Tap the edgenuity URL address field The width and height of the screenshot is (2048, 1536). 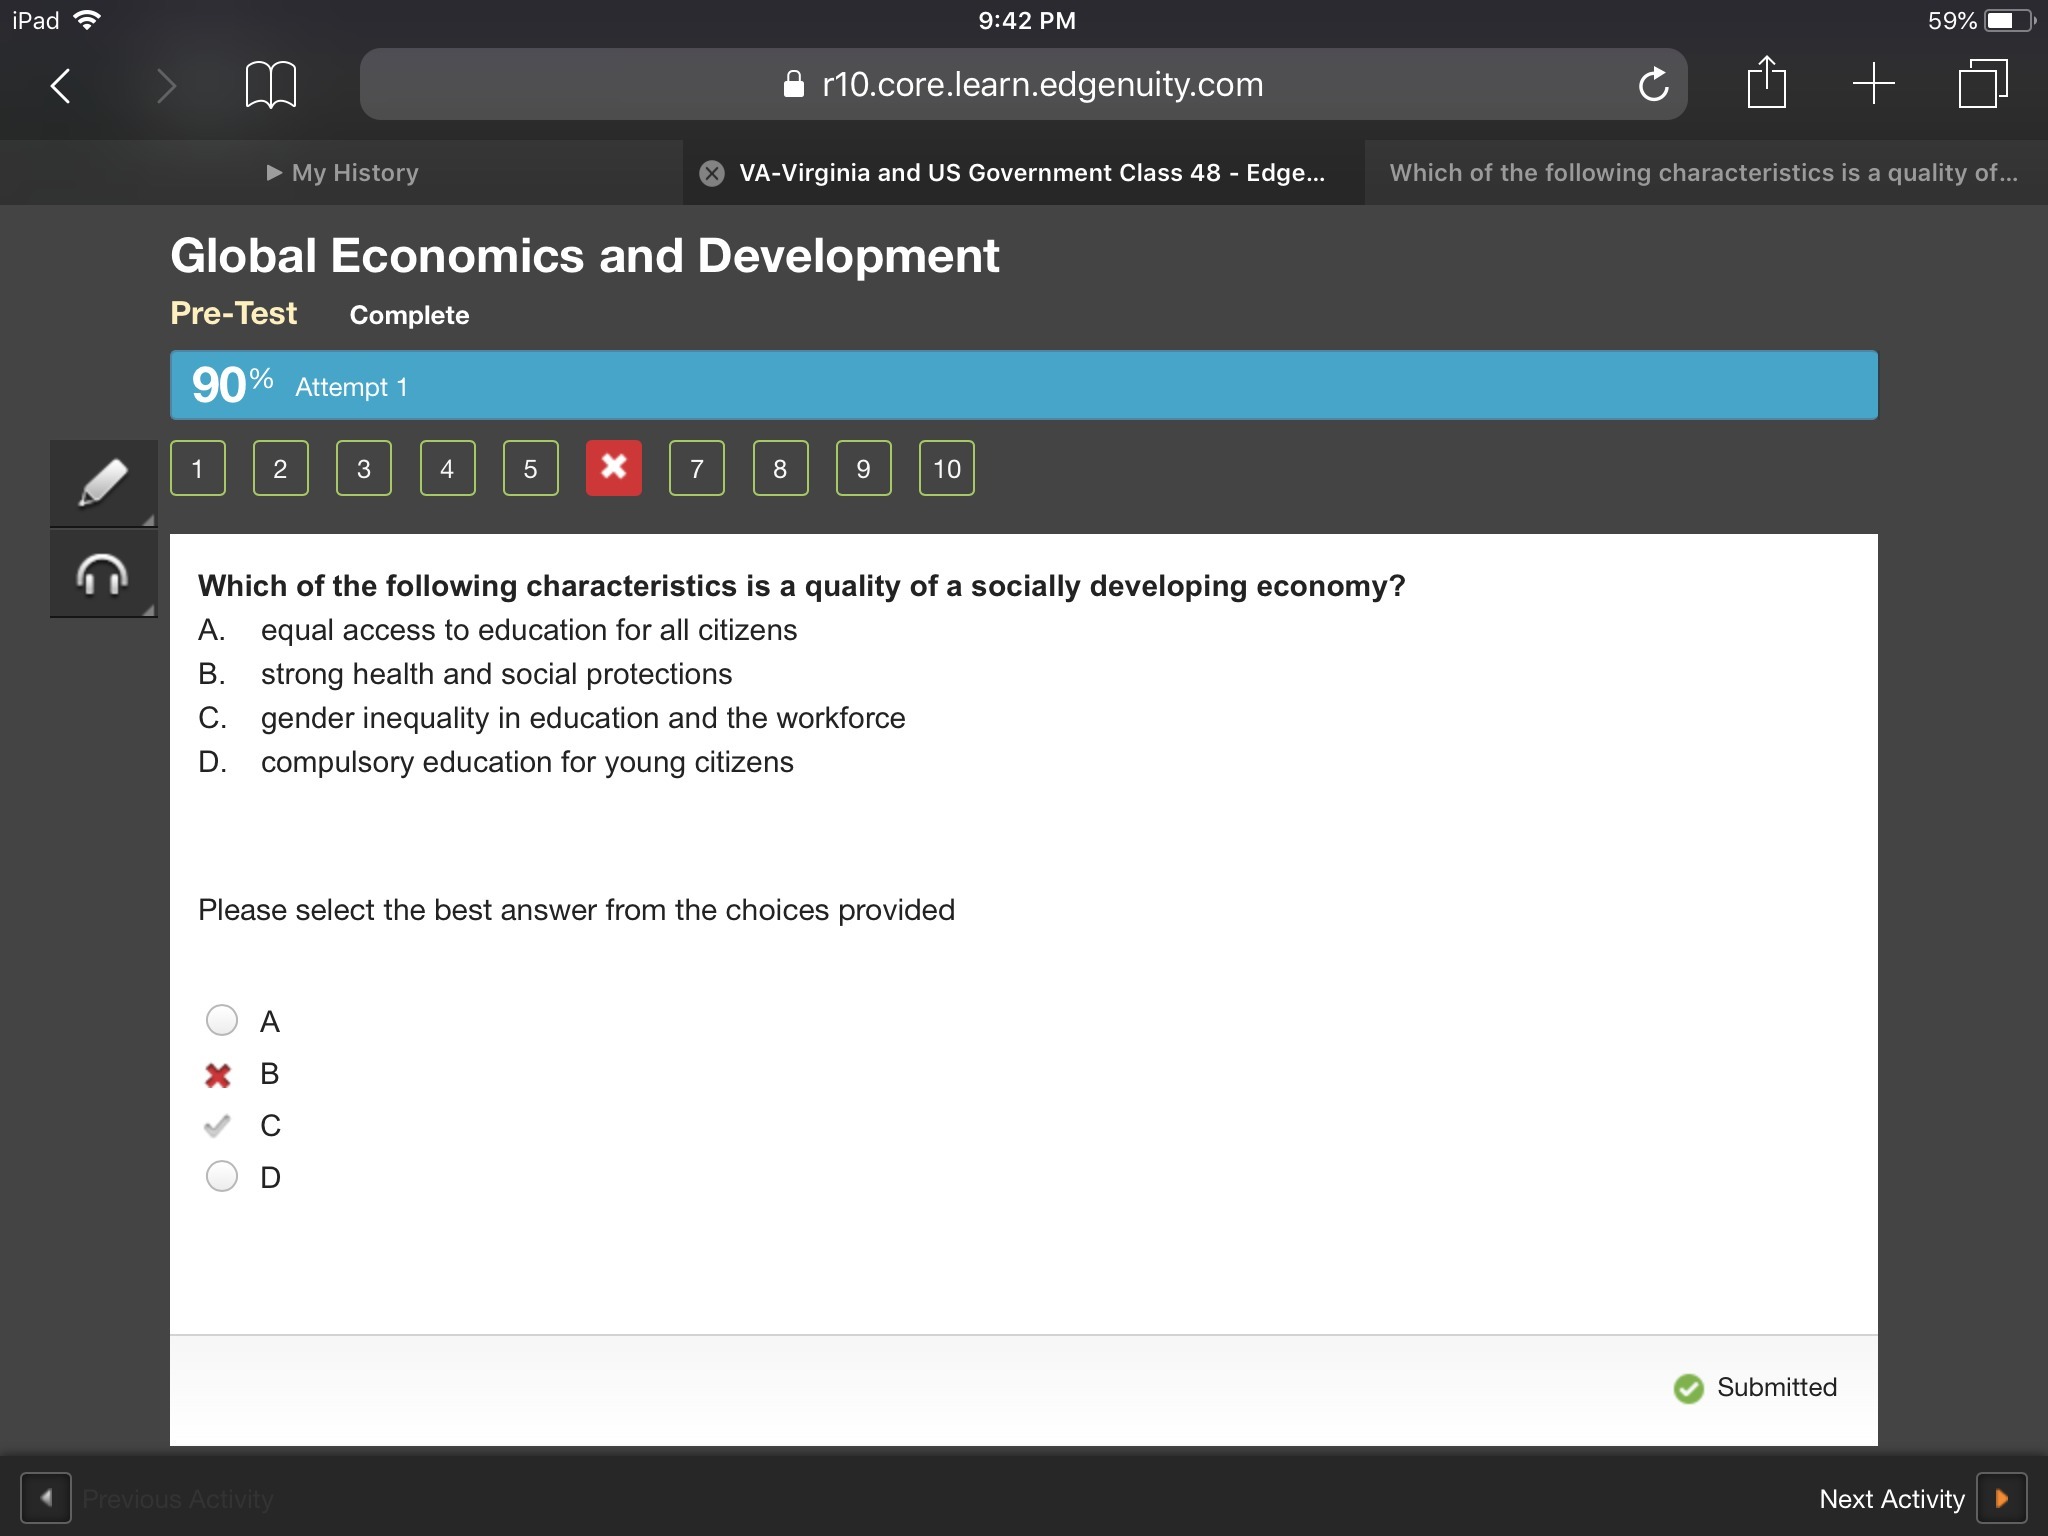click(1023, 85)
